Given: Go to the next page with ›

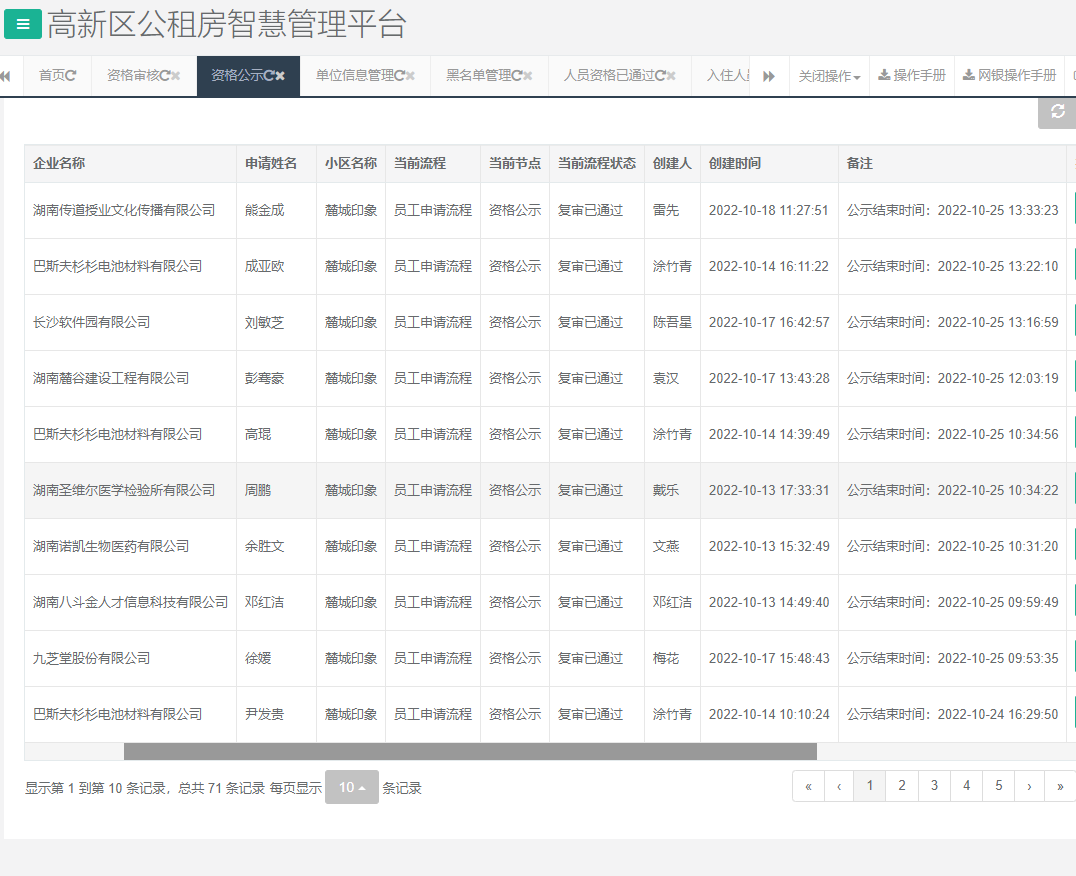Looking at the screenshot, I should [1030, 786].
